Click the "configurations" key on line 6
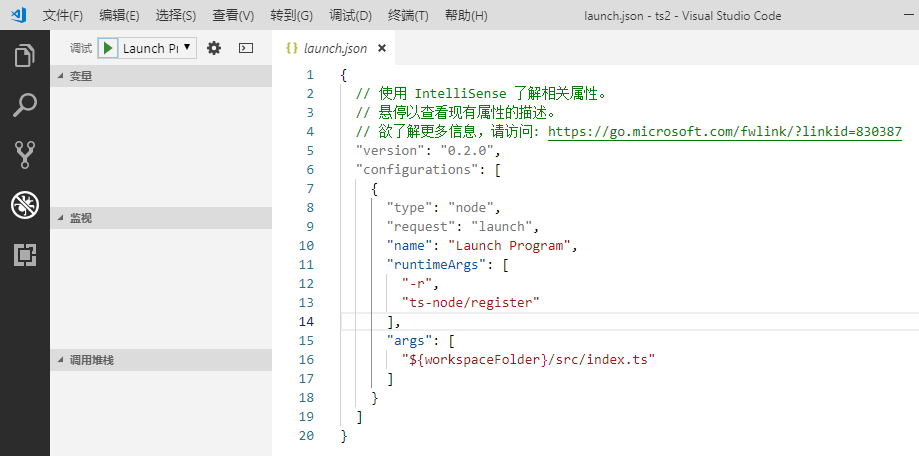This screenshot has width=919, height=456. point(417,169)
